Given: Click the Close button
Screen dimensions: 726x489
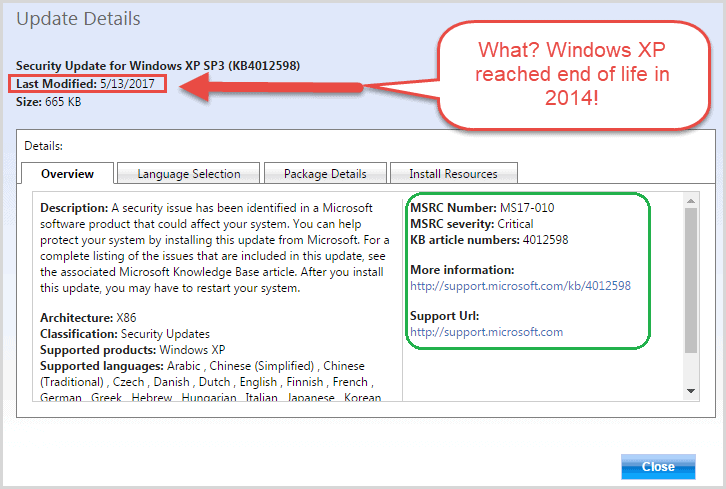Looking at the screenshot, I should pos(658,467).
